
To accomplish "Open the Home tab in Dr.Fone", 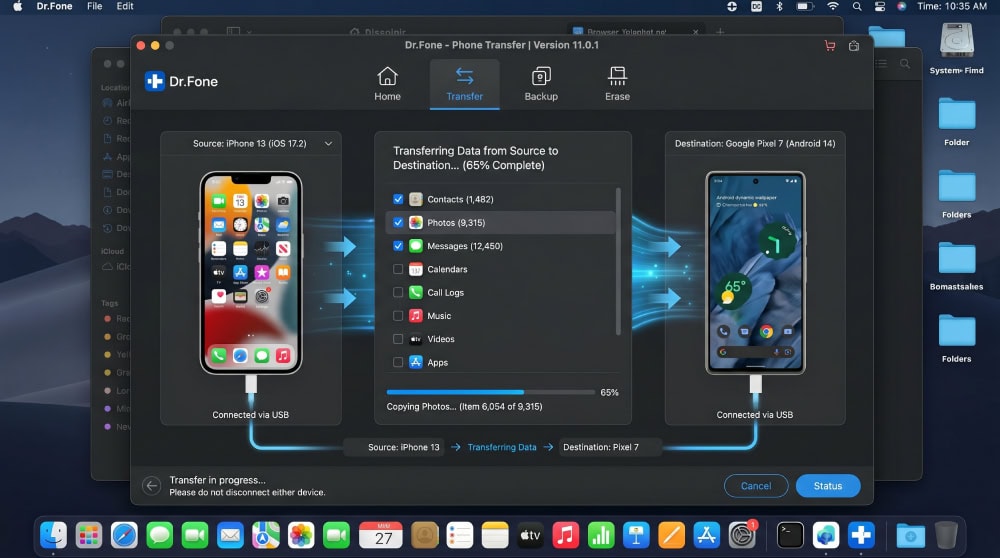I will click(387, 84).
